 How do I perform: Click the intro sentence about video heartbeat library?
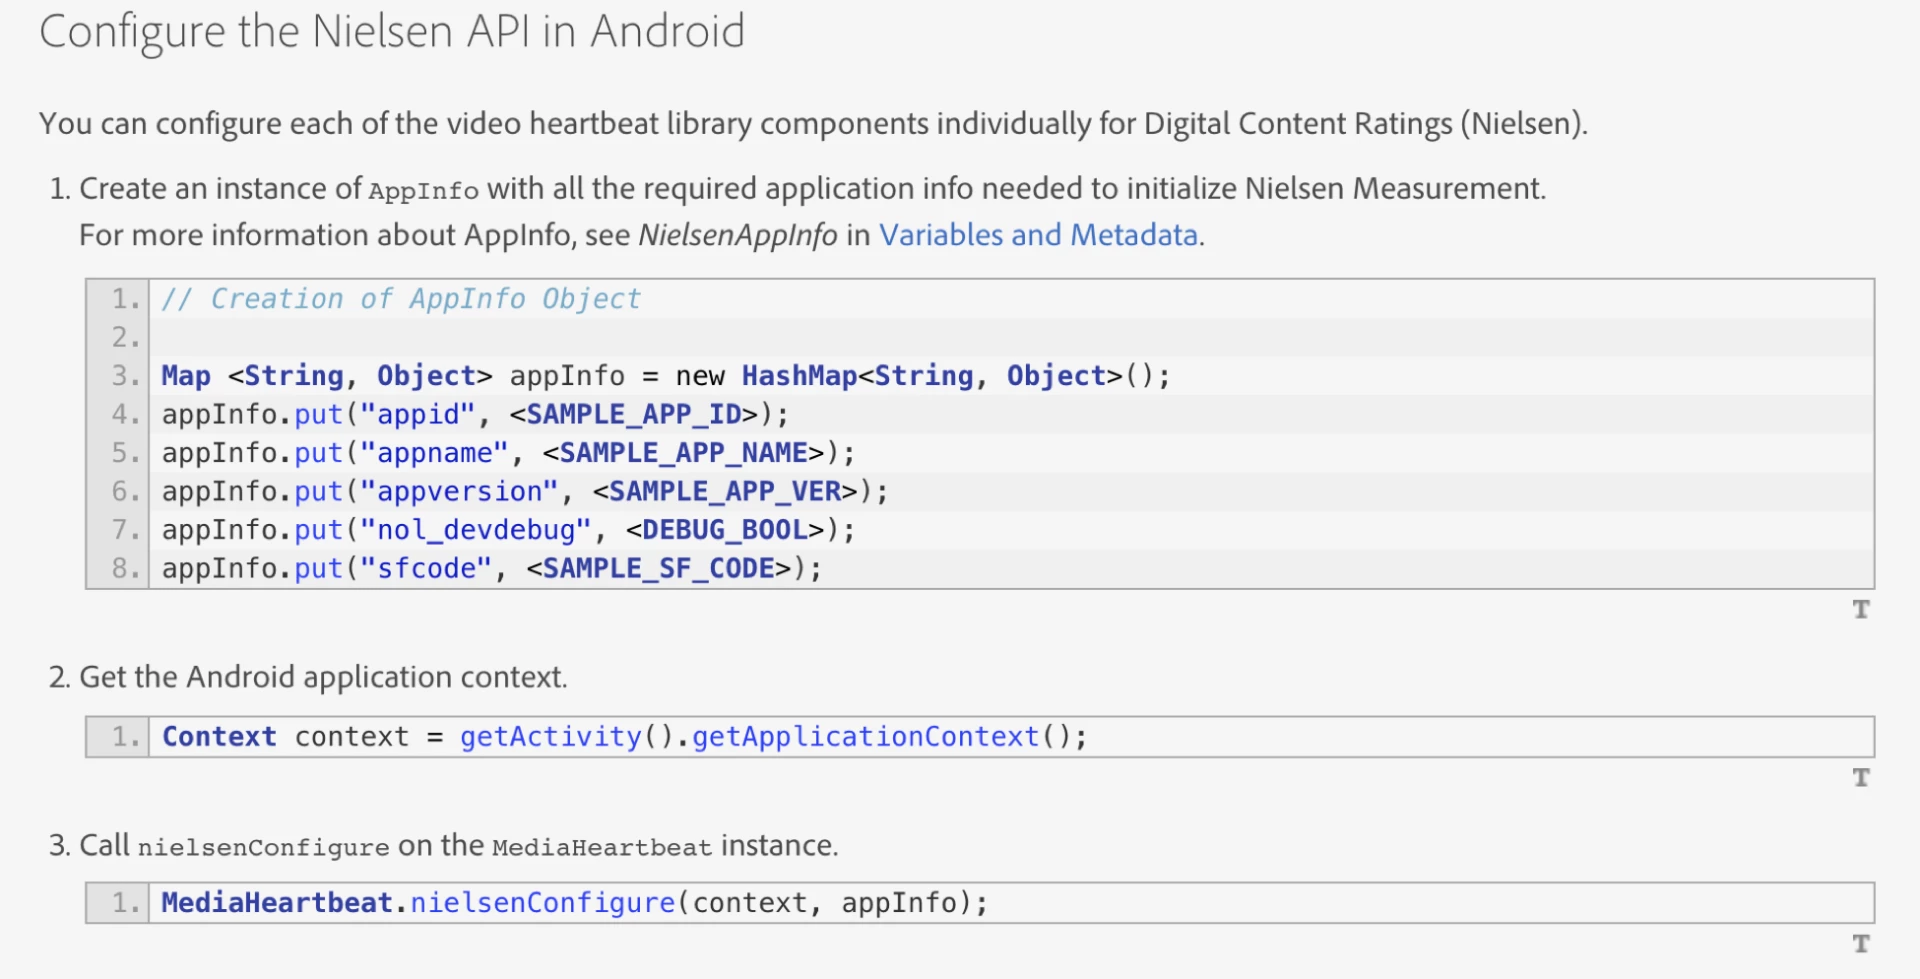click(813, 123)
